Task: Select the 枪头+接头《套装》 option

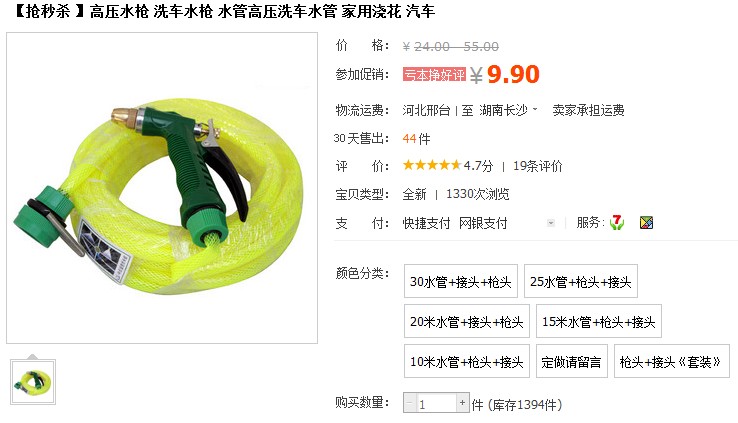Action: (672, 361)
